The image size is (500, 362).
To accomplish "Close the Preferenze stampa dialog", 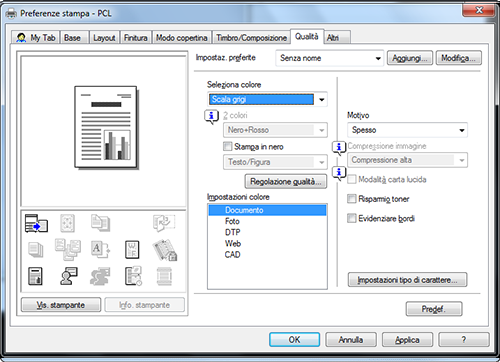I will point(479,10).
